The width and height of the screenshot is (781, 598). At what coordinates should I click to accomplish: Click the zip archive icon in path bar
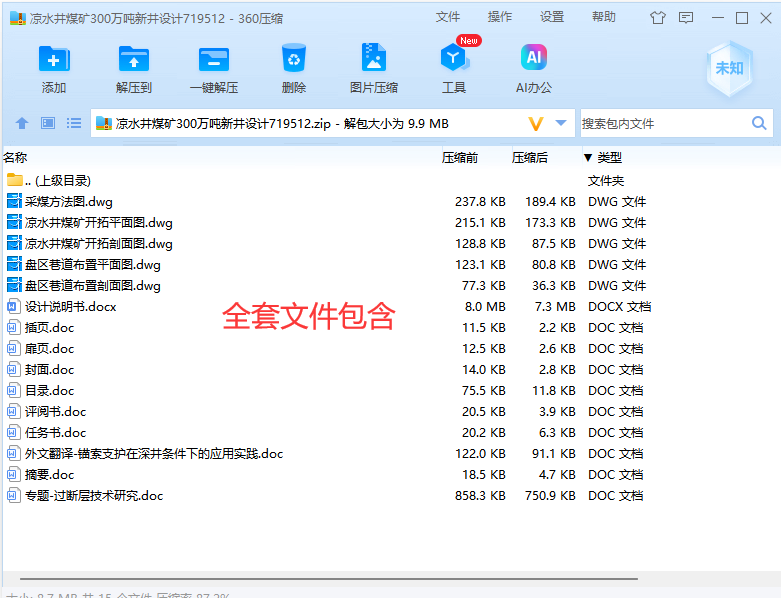(x=104, y=123)
